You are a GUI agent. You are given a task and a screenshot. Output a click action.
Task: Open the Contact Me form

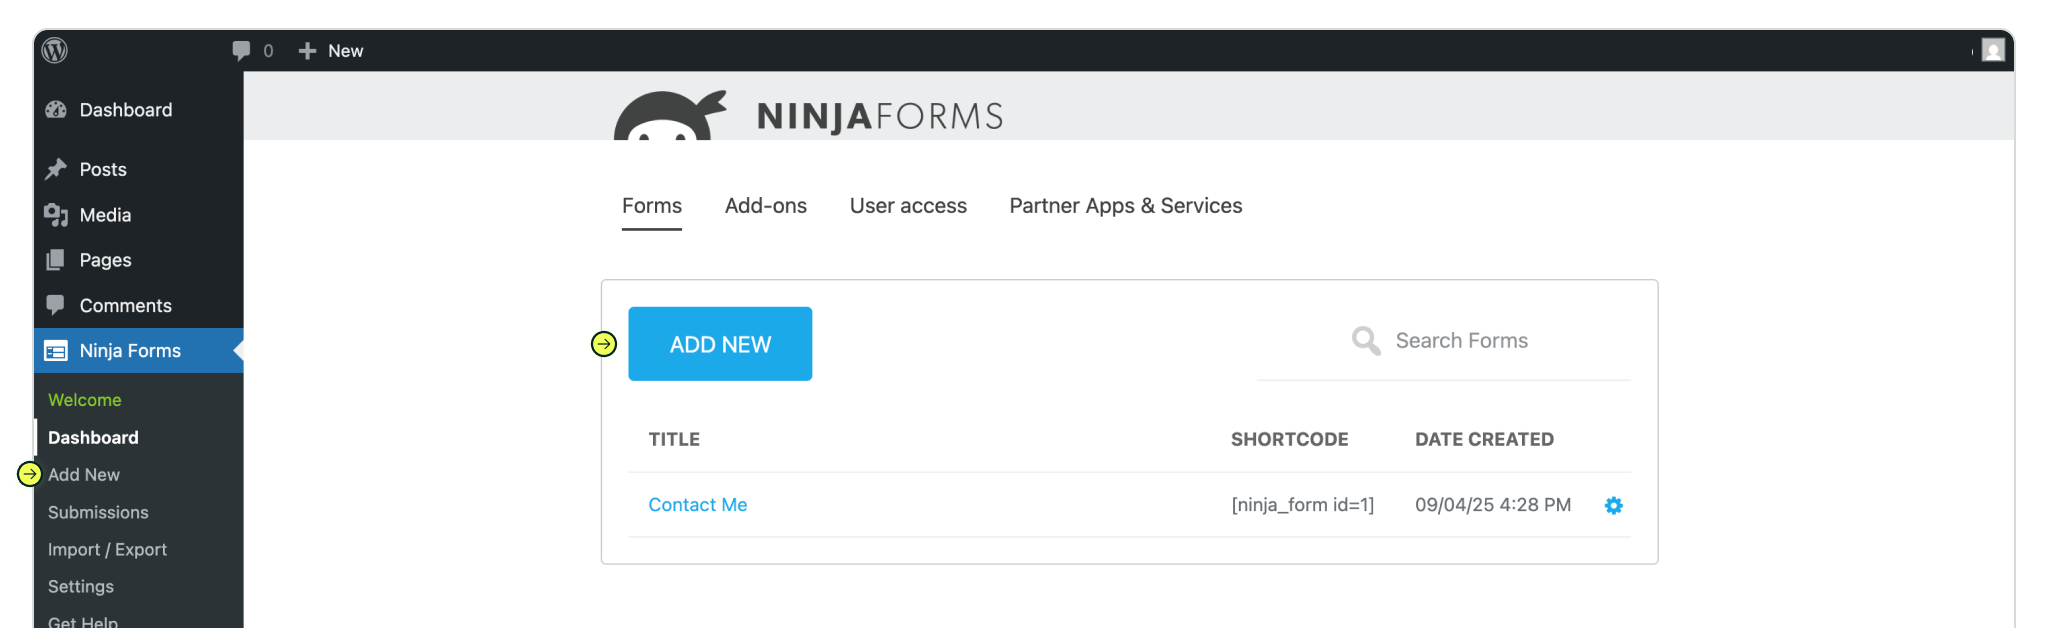[x=698, y=505]
